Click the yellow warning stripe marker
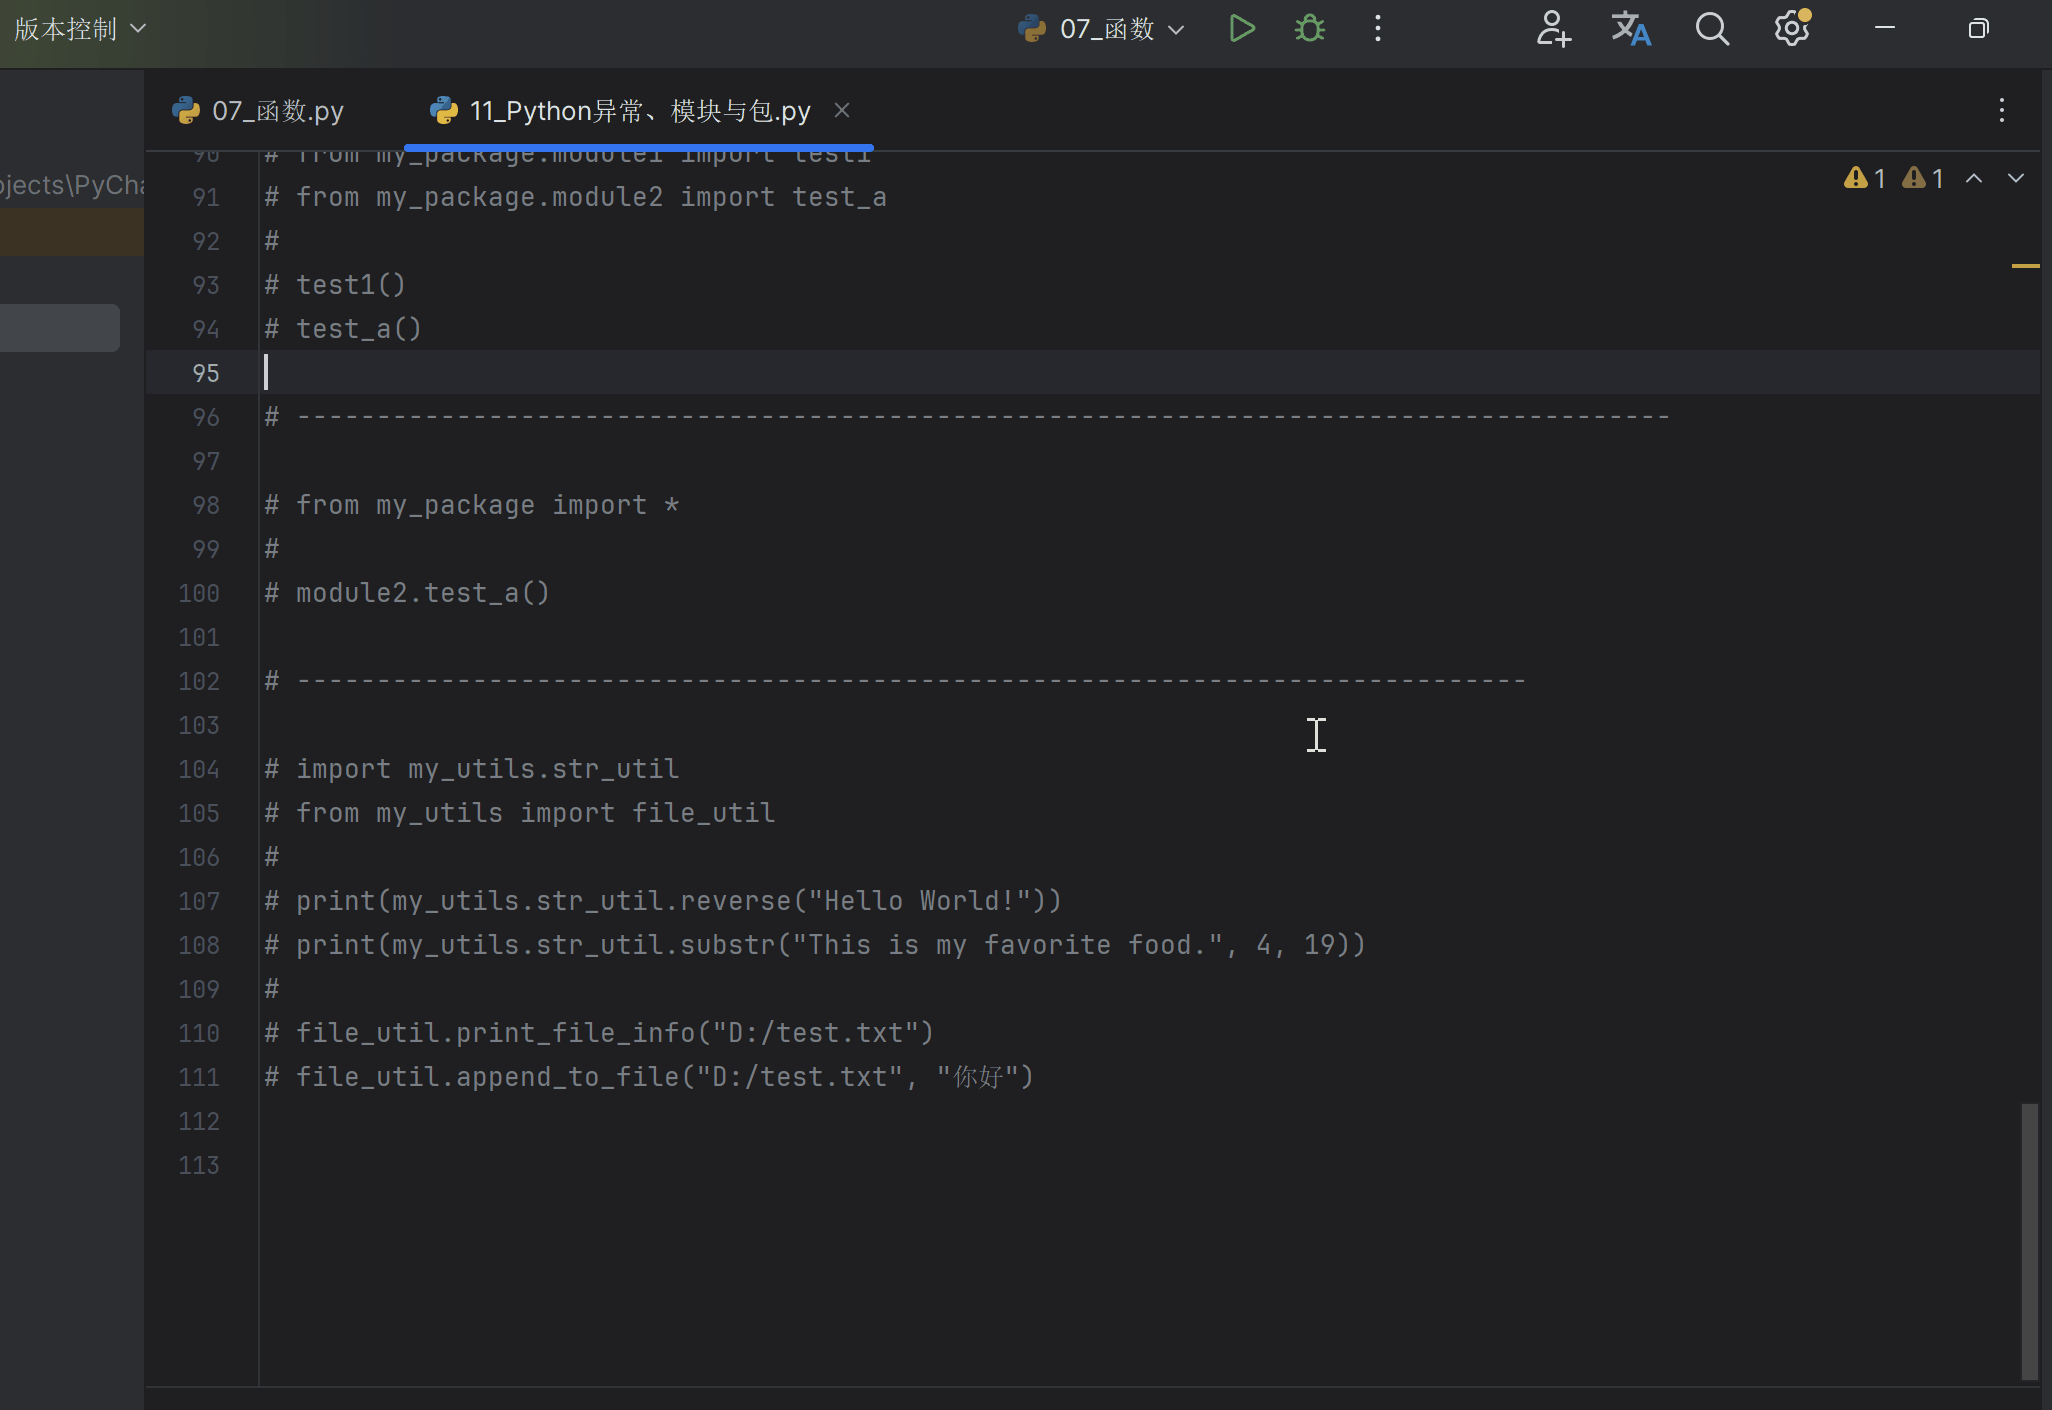This screenshot has height=1410, width=2052. [x=2025, y=266]
